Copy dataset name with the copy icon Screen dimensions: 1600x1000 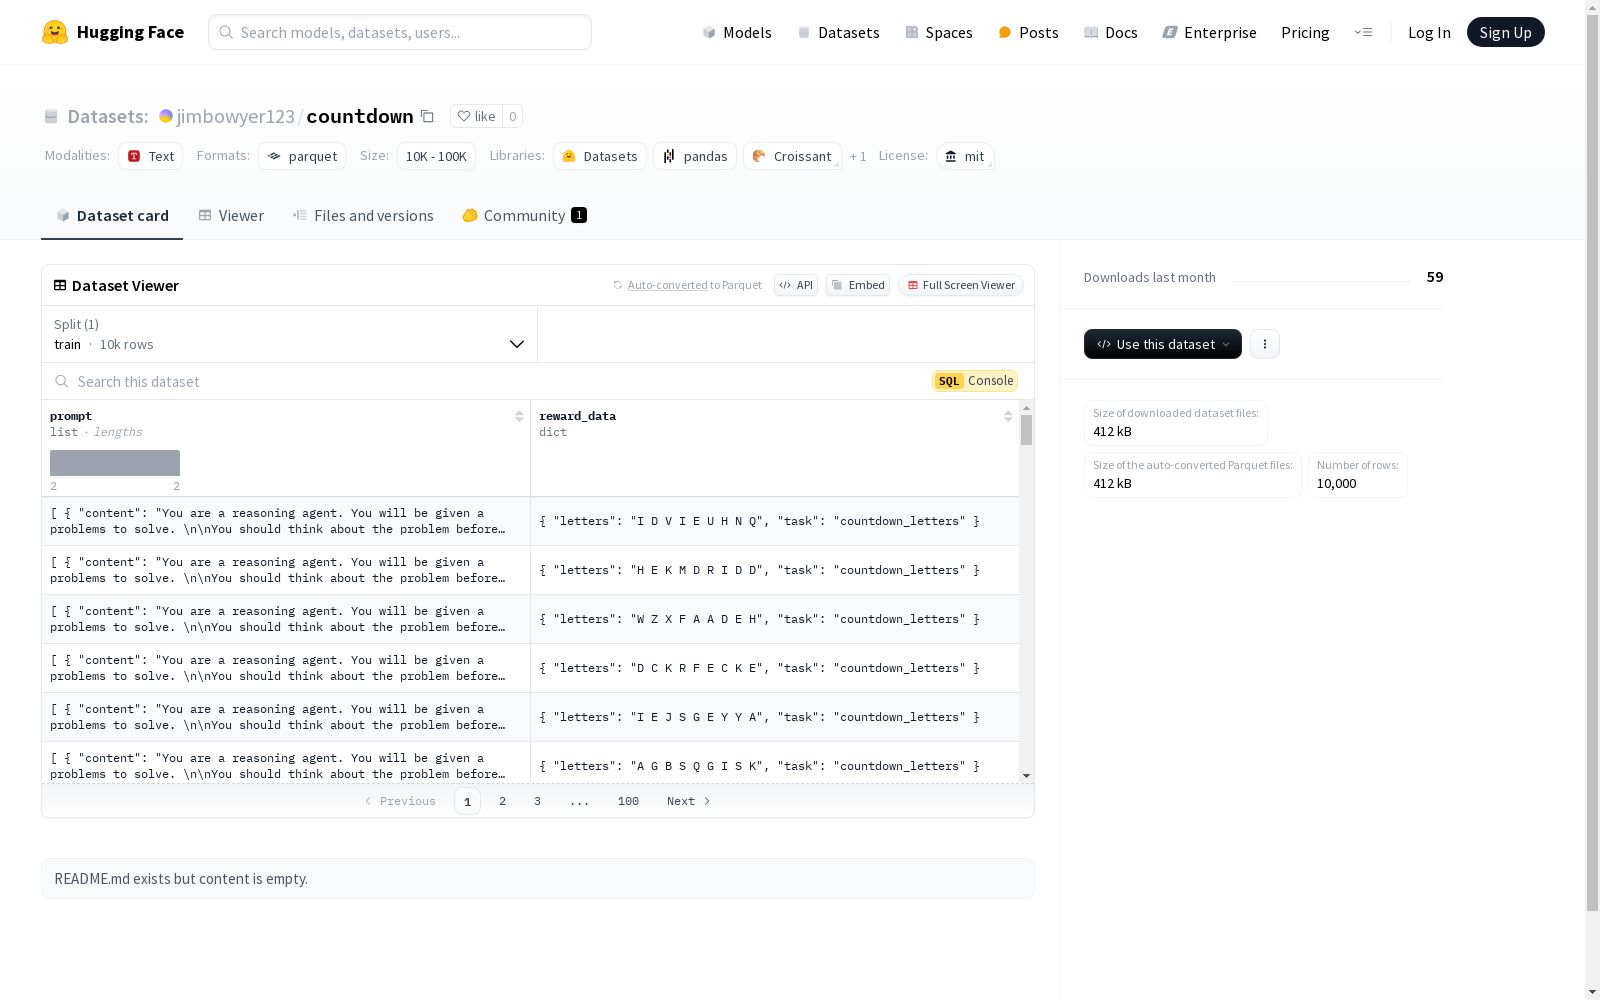pos(427,116)
